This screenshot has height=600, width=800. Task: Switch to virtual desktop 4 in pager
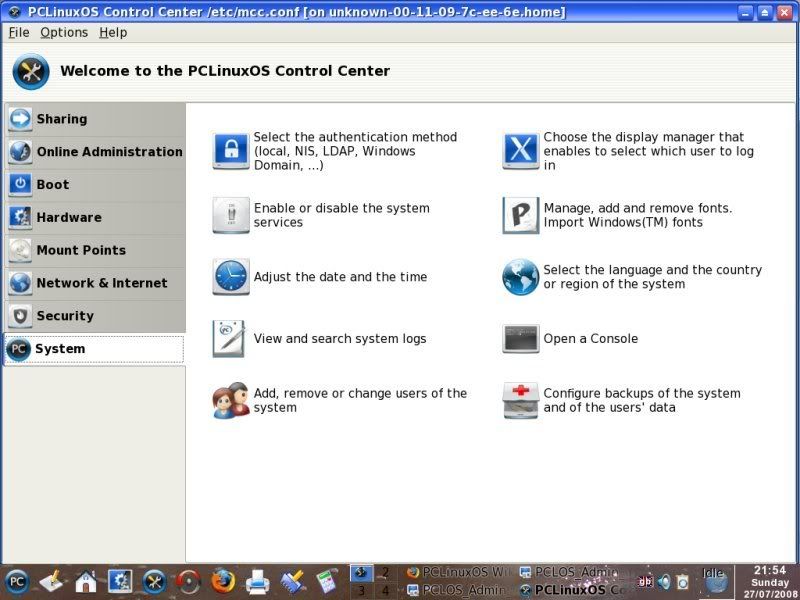[385, 590]
